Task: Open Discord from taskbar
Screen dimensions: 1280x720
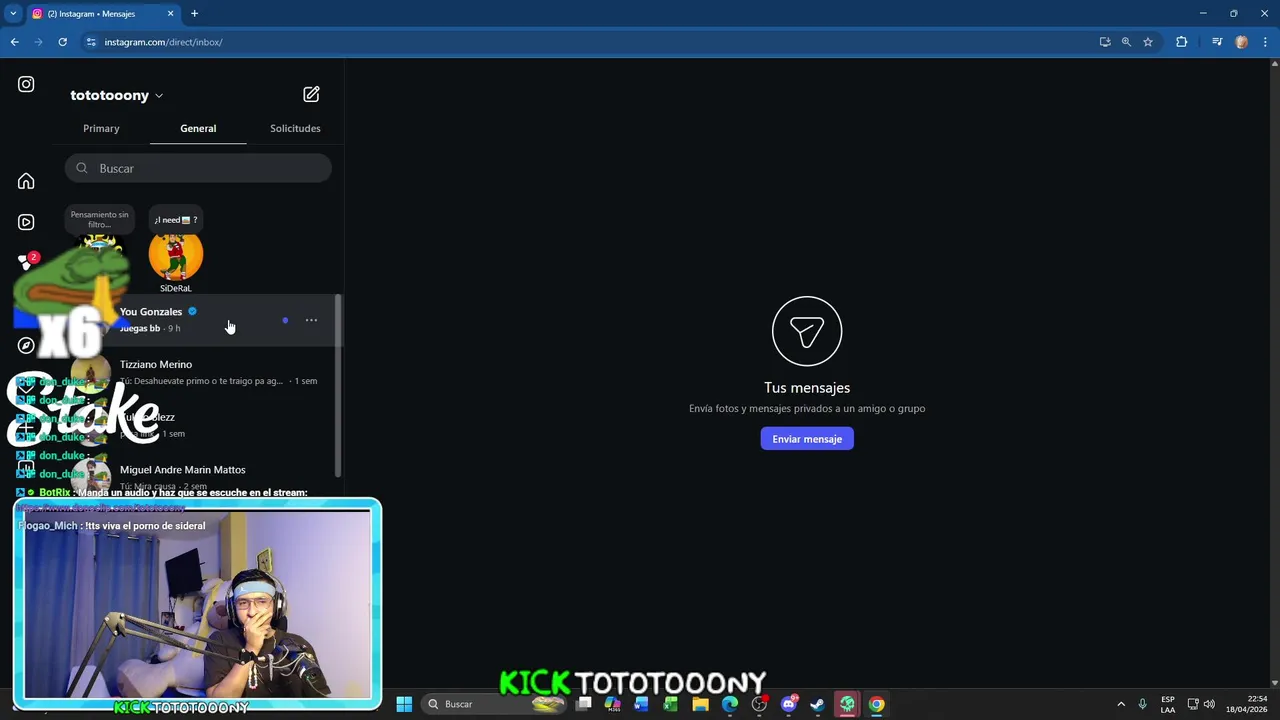Action: (789, 704)
